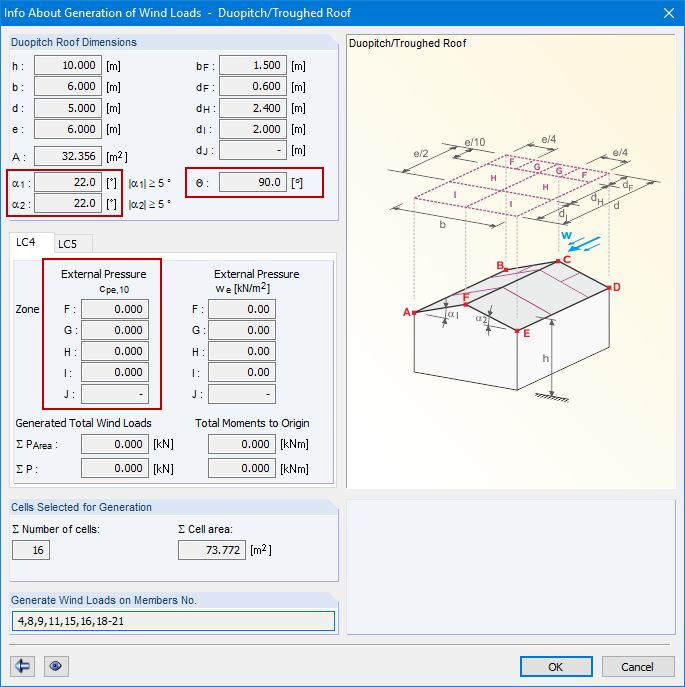
Task: Click zone J cpe,10 value field
Action: [115, 394]
